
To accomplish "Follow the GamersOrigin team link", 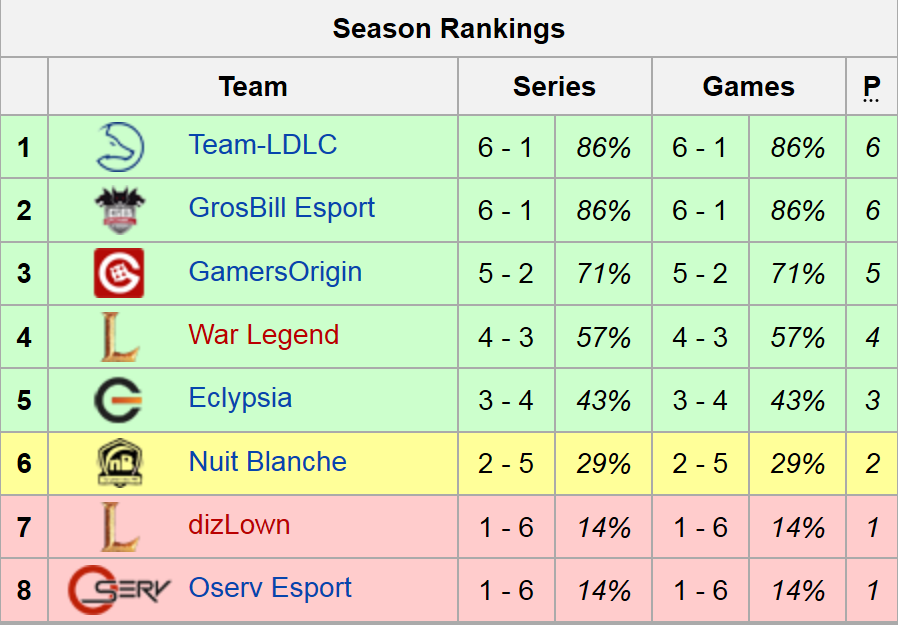I will 275,271.
